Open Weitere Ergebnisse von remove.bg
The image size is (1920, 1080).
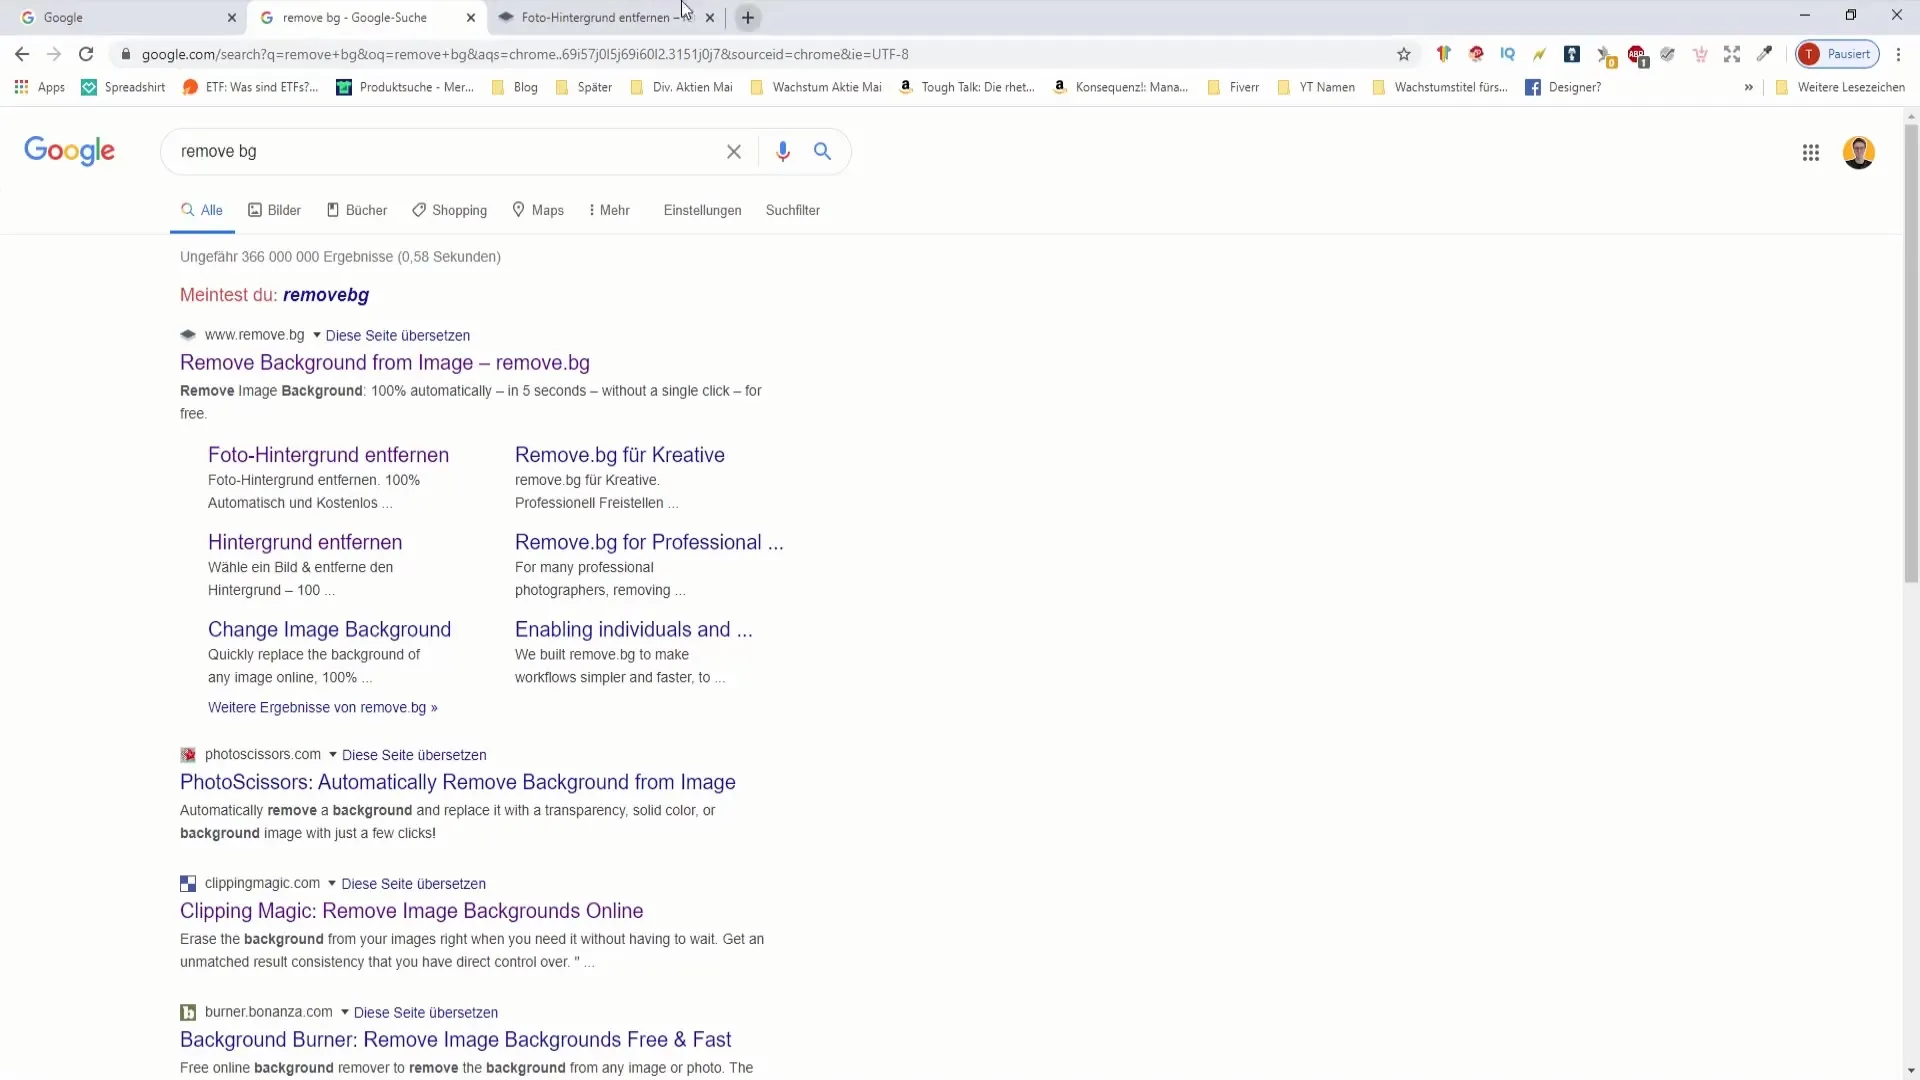pos(323,707)
